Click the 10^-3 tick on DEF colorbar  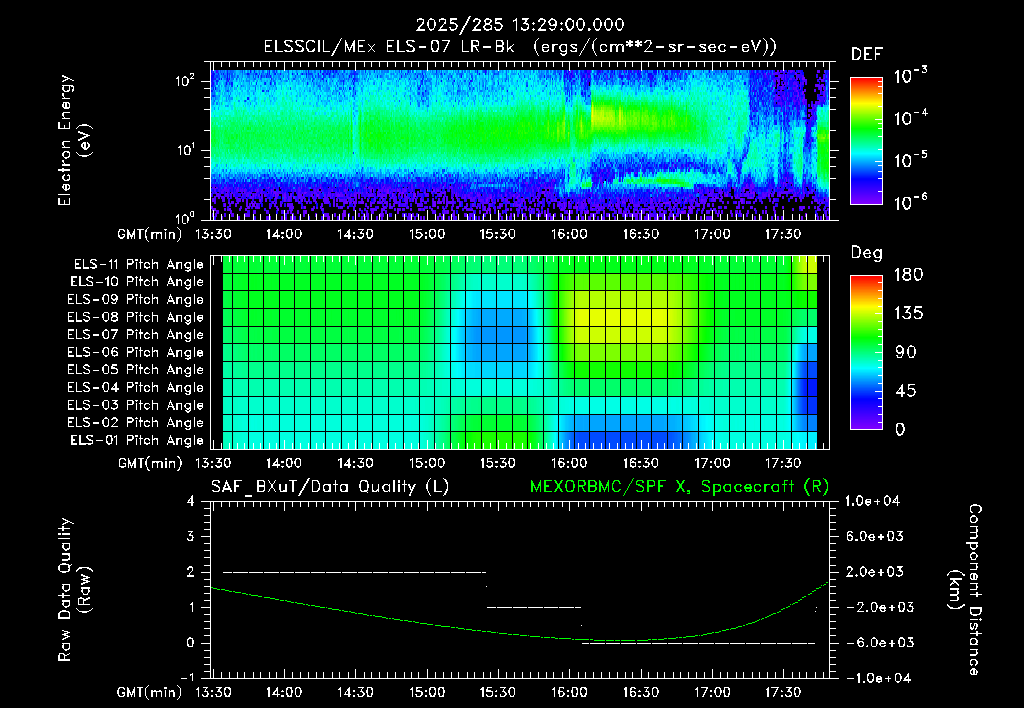coord(911,76)
